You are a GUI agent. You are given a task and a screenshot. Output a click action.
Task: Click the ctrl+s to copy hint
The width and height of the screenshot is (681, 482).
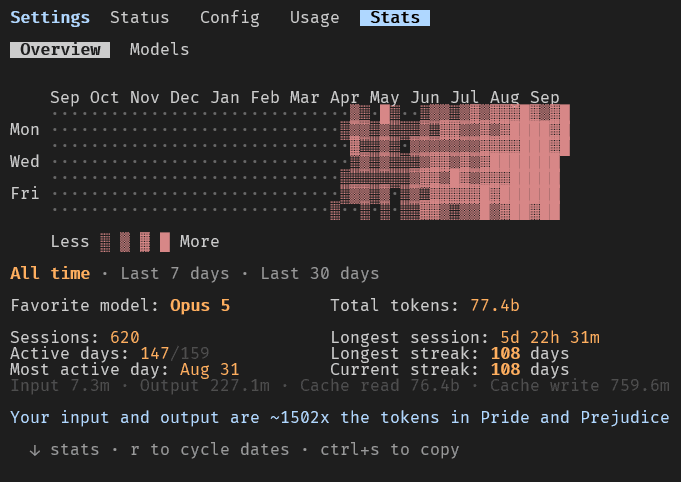coord(390,450)
